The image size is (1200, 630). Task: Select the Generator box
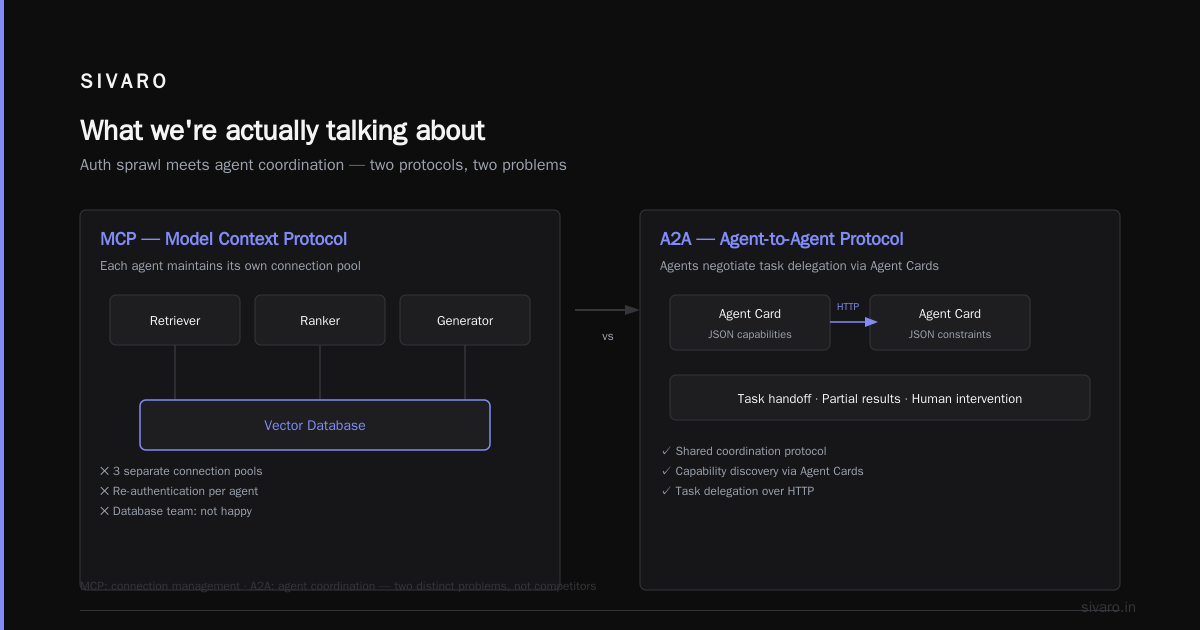click(465, 320)
